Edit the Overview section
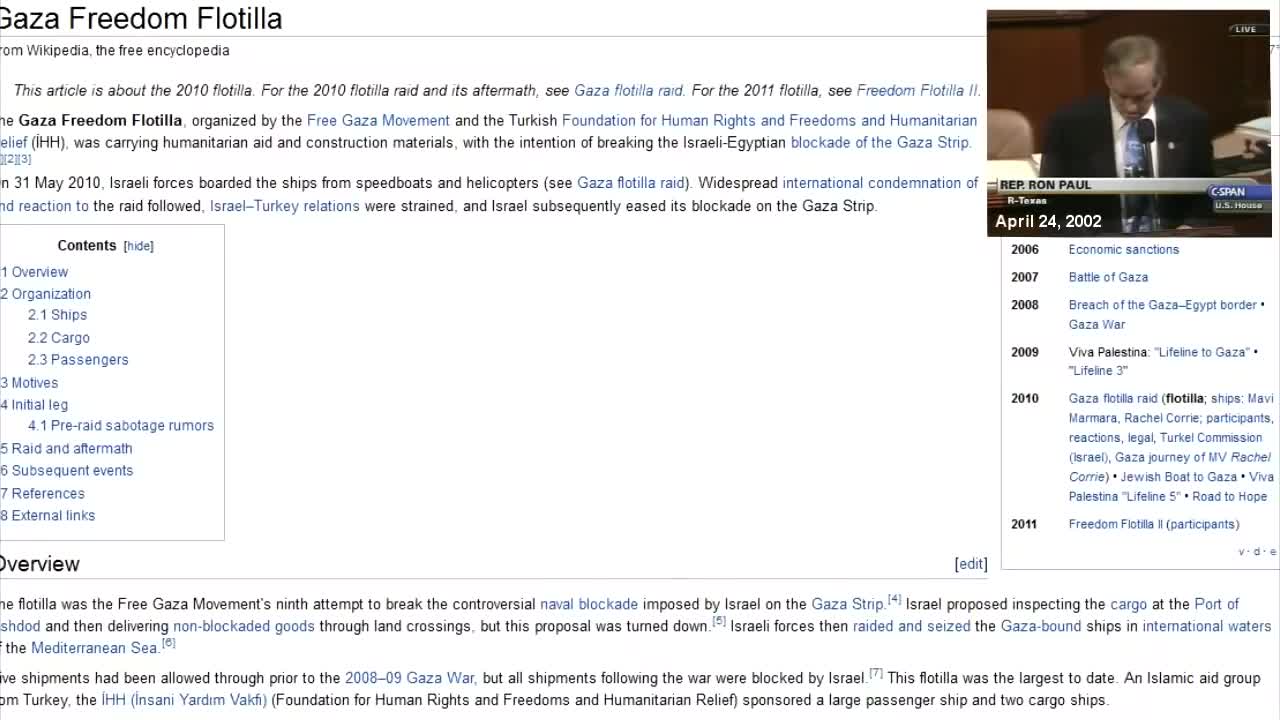 click(x=971, y=564)
